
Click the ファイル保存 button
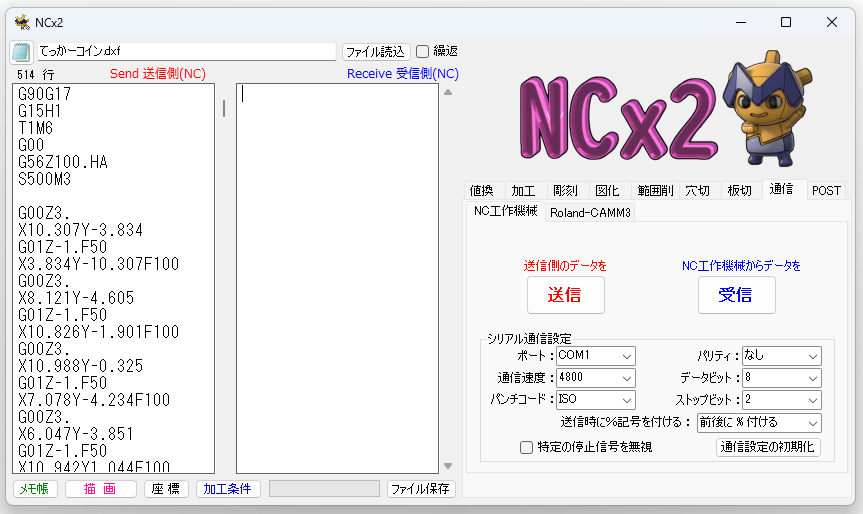421,489
